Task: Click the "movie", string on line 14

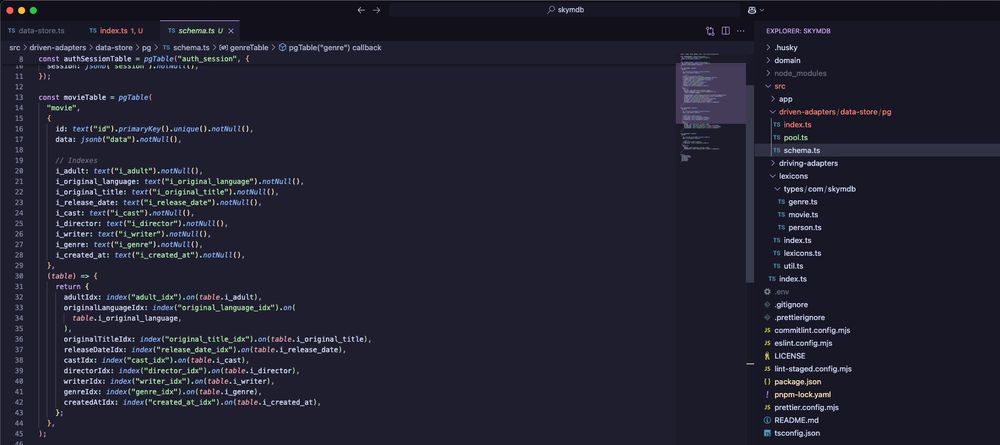Action: click(x=64, y=108)
